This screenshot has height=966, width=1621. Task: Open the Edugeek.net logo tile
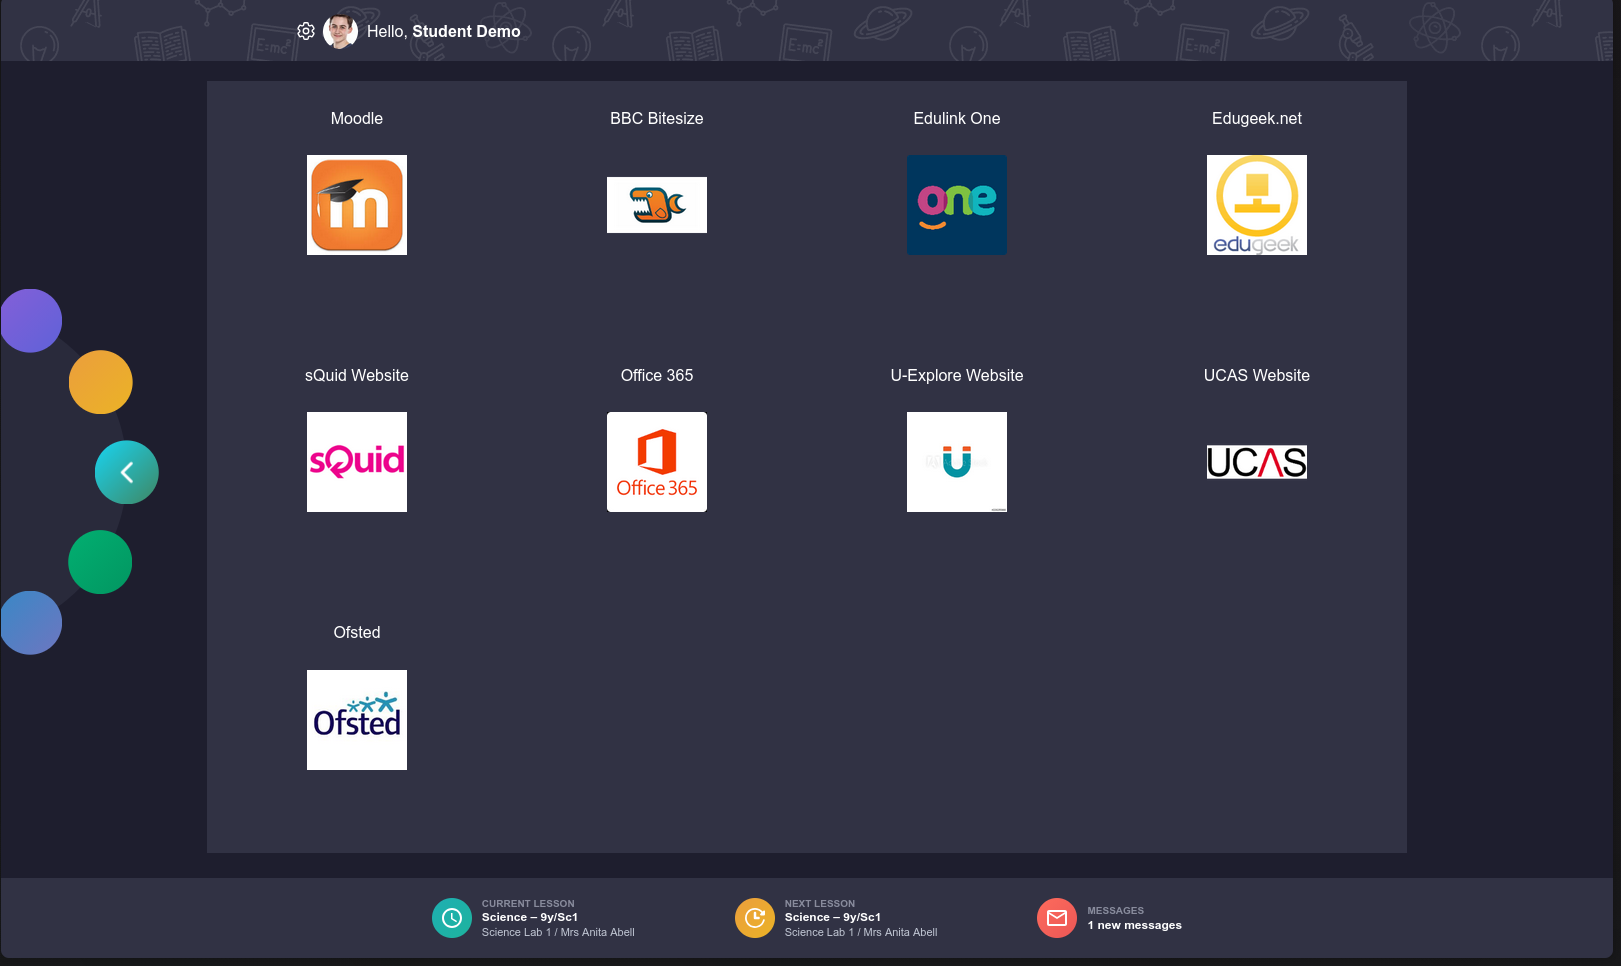click(1257, 205)
